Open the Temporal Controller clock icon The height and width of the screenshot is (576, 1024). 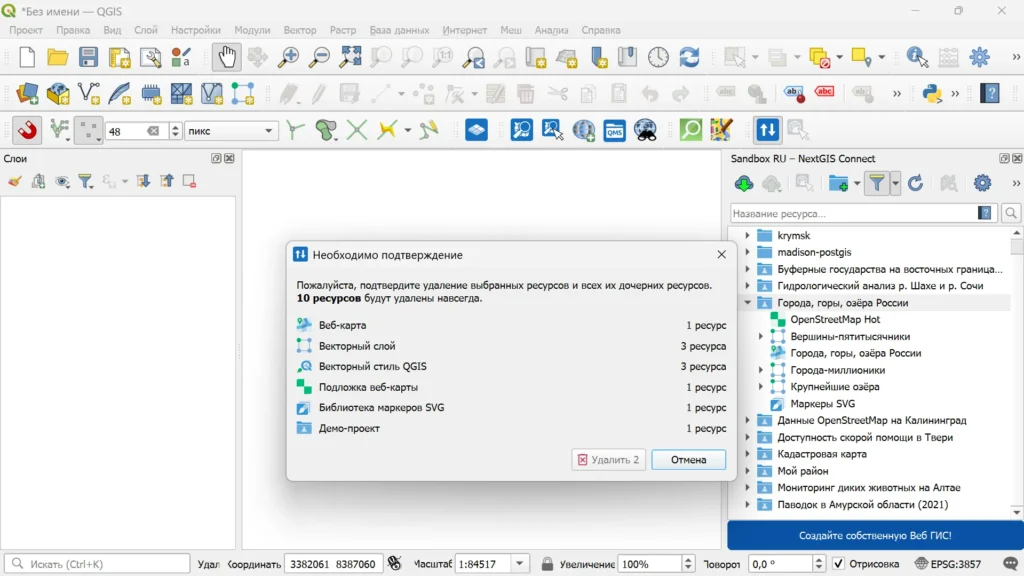tap(658, 57)
